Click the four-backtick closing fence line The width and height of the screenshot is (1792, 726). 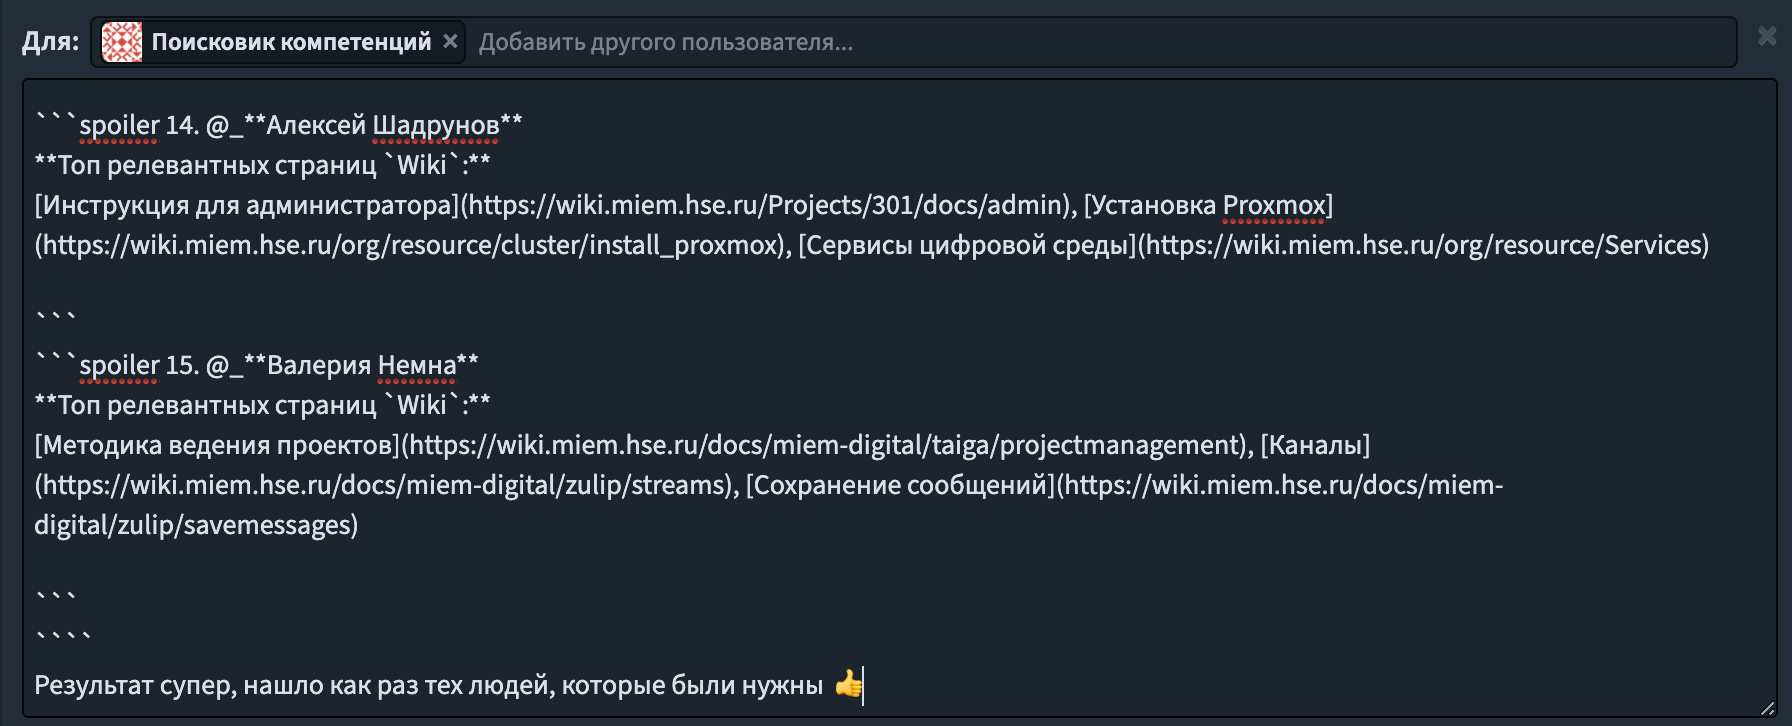[64, 637]
